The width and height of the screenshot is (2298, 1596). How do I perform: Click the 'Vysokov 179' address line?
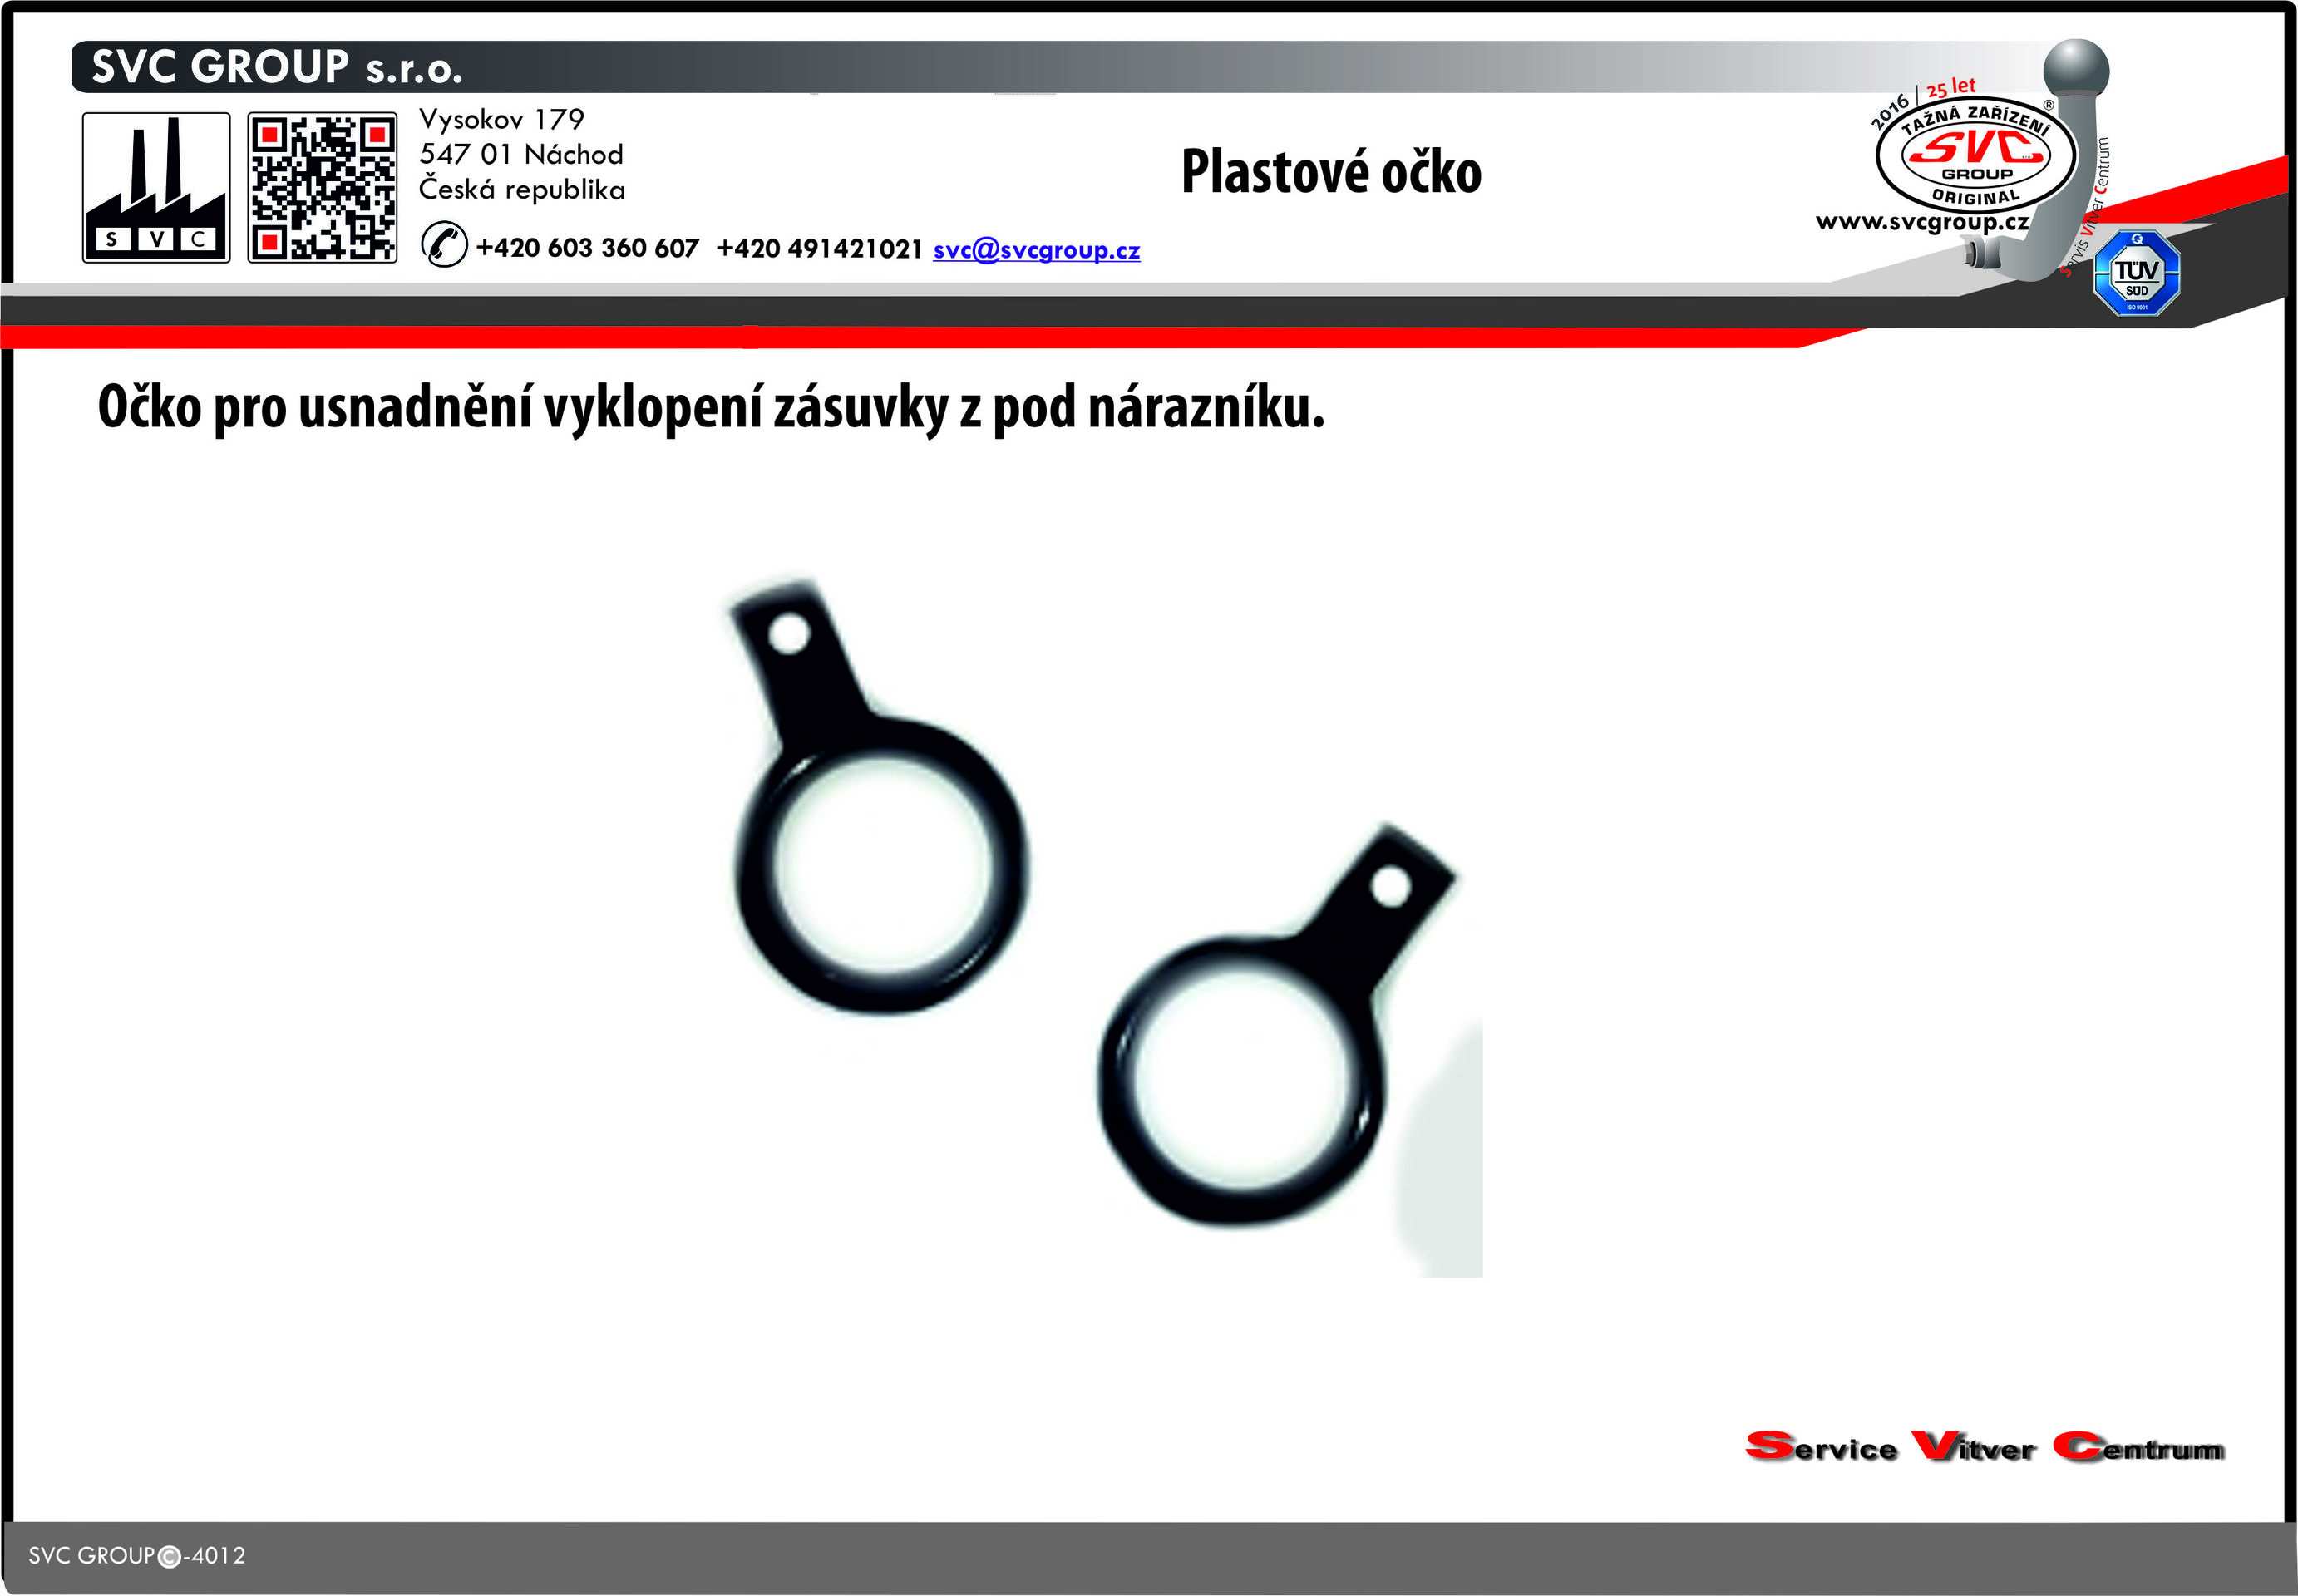tap(501, 119)
